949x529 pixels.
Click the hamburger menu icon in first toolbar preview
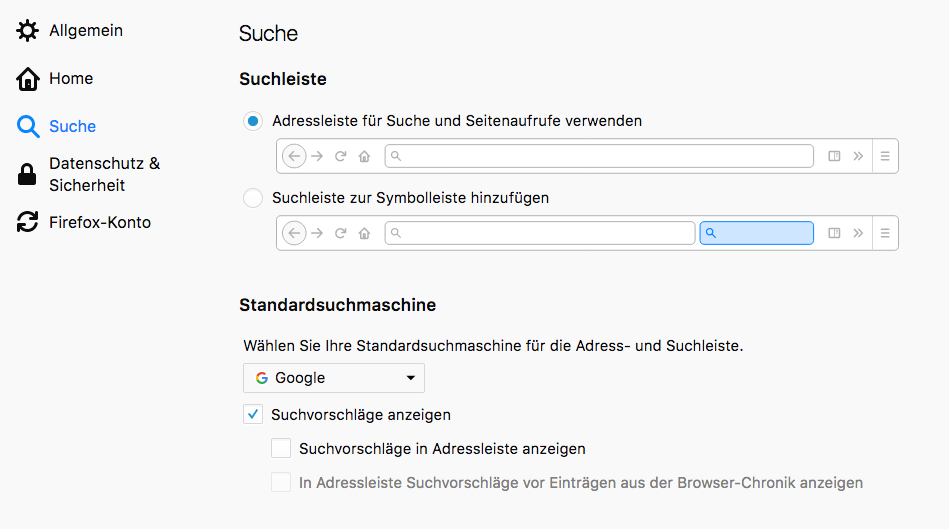[885, 156]
